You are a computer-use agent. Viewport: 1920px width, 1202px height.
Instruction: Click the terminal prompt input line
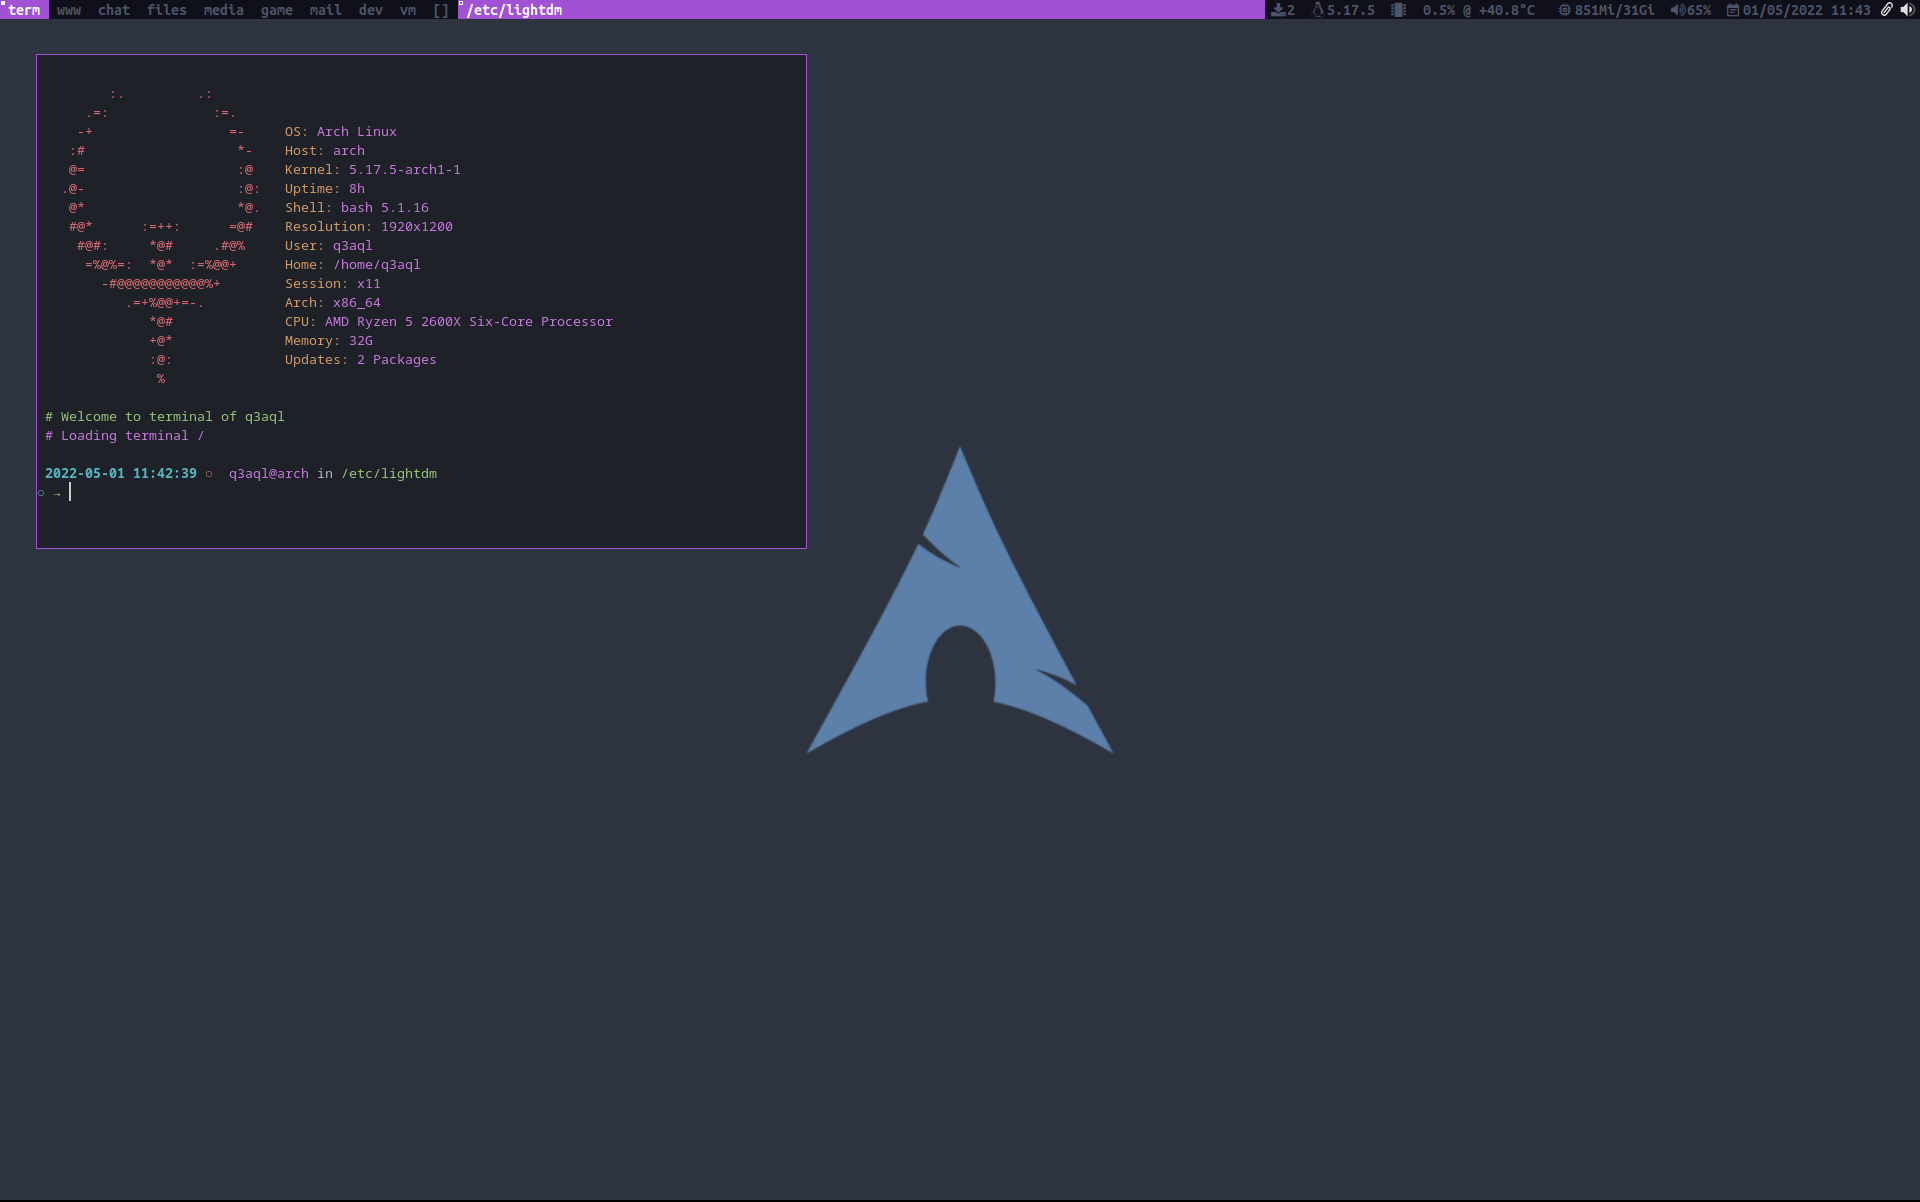(421, 492)
